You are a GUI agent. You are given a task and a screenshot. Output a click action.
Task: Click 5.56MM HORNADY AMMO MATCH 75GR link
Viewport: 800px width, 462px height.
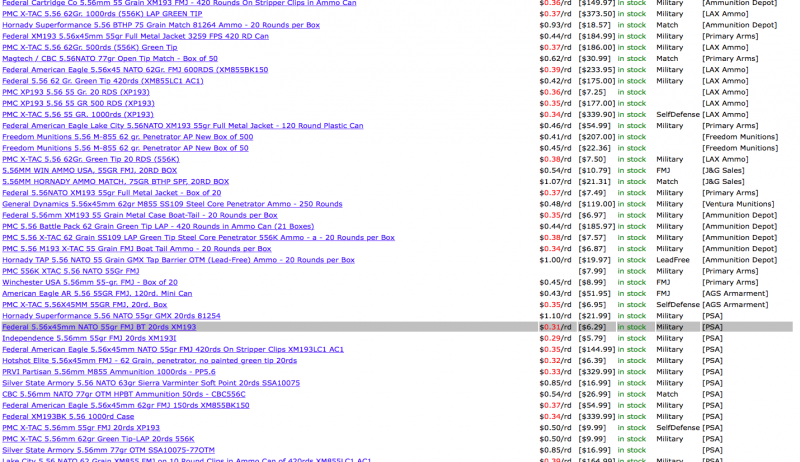(x=115, y=182)
